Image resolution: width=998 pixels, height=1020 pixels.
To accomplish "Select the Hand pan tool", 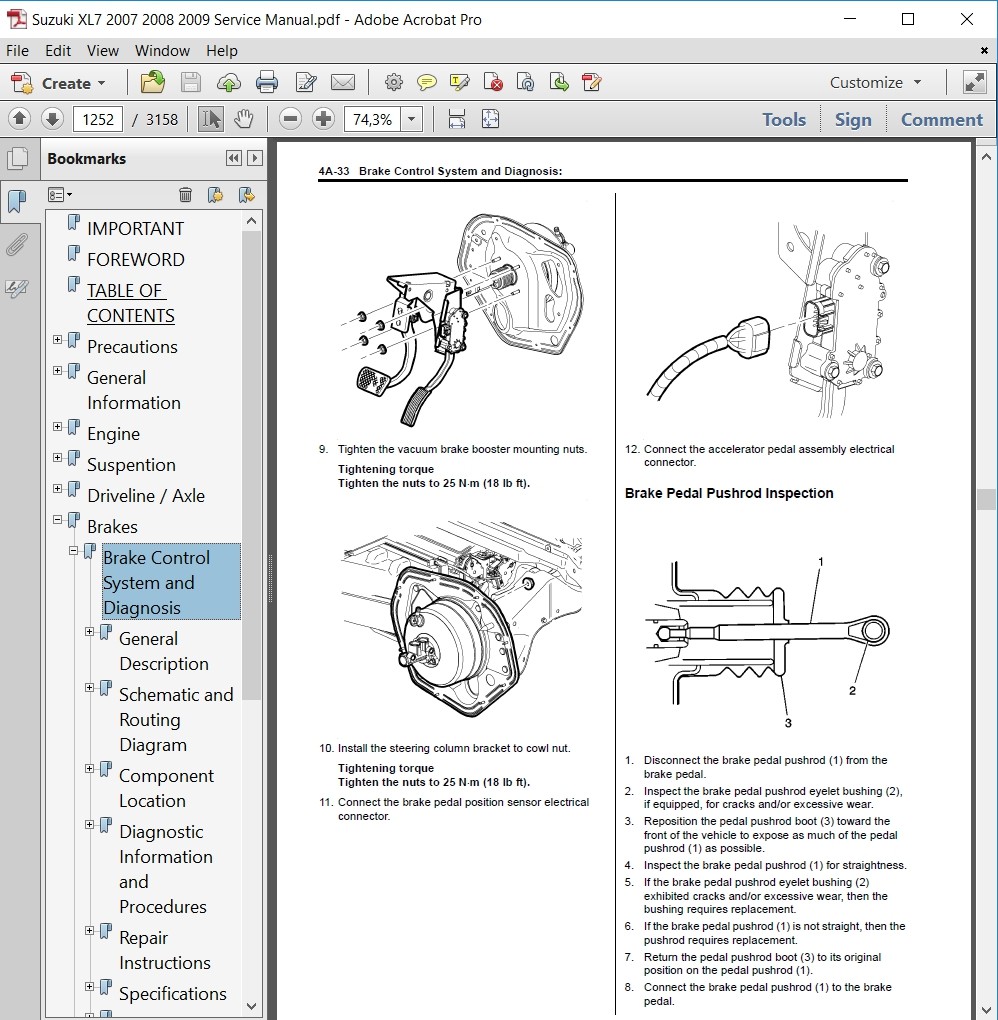I will [x=243, y=120].
